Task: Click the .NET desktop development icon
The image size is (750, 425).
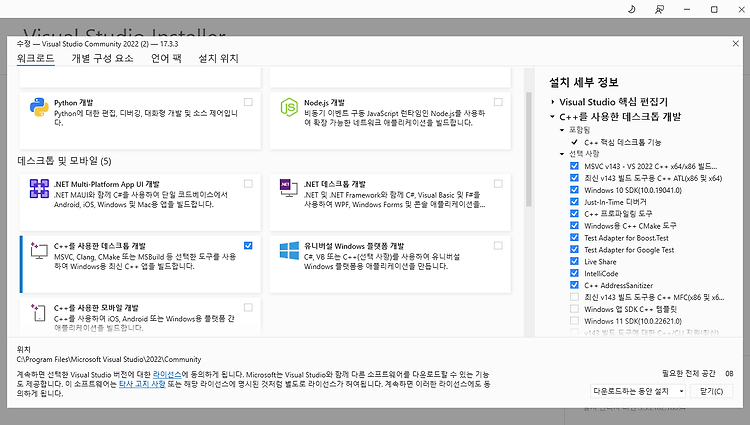Action: [x=288, y=187]
